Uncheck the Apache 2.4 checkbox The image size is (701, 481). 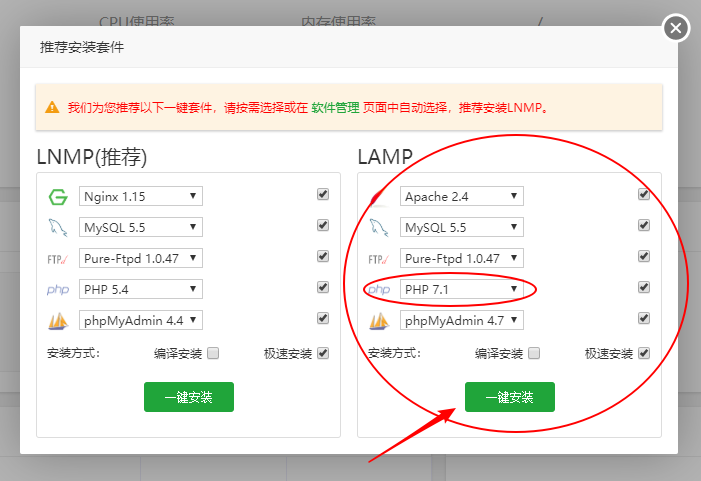[x=644, y=194]
